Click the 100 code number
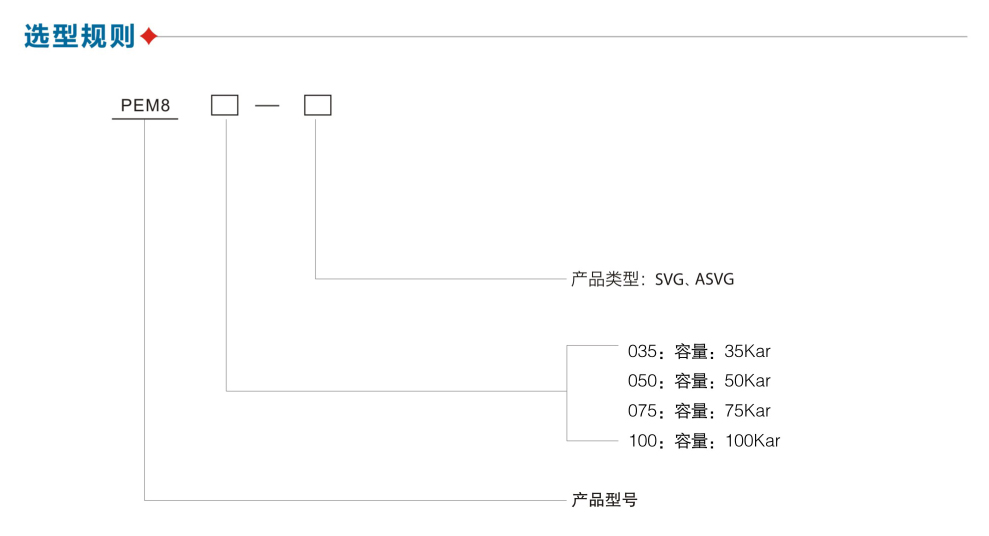The height and width of the screenshot is (536, 989). point(643,441)
